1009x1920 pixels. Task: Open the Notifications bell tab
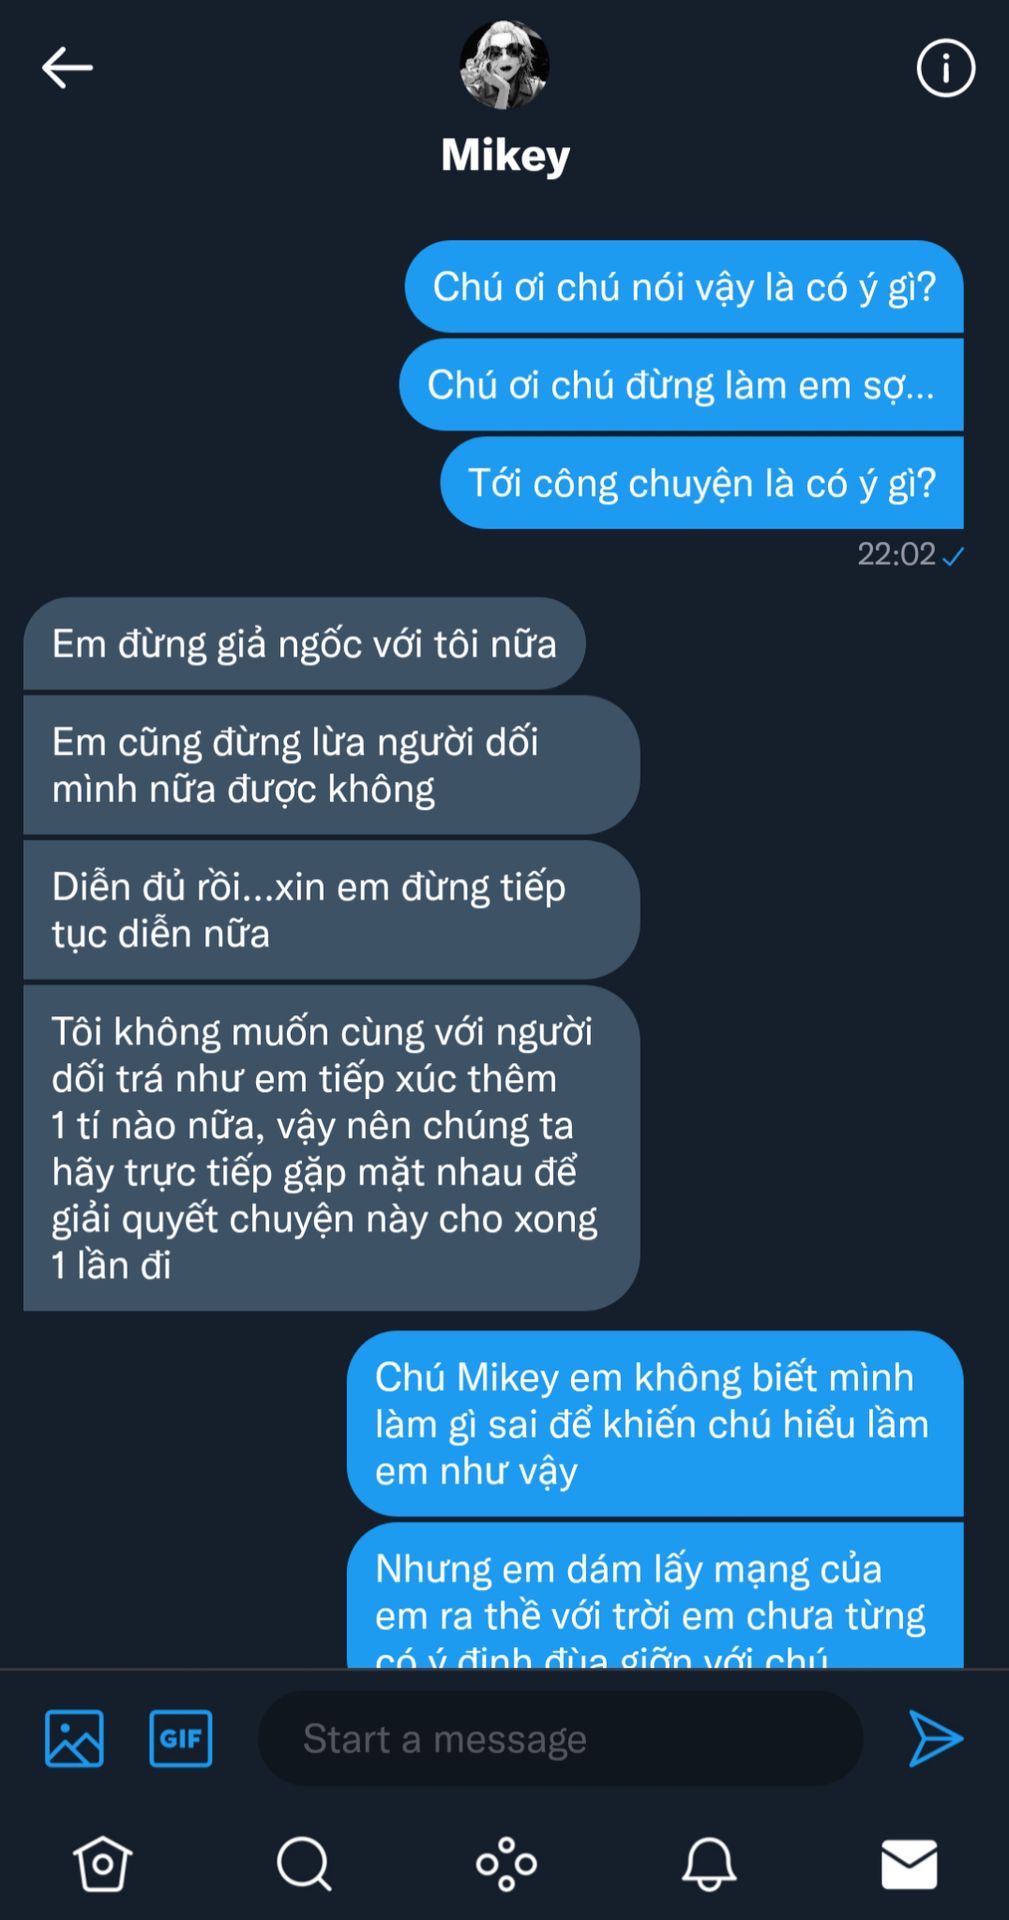[x=709, y=1864]
